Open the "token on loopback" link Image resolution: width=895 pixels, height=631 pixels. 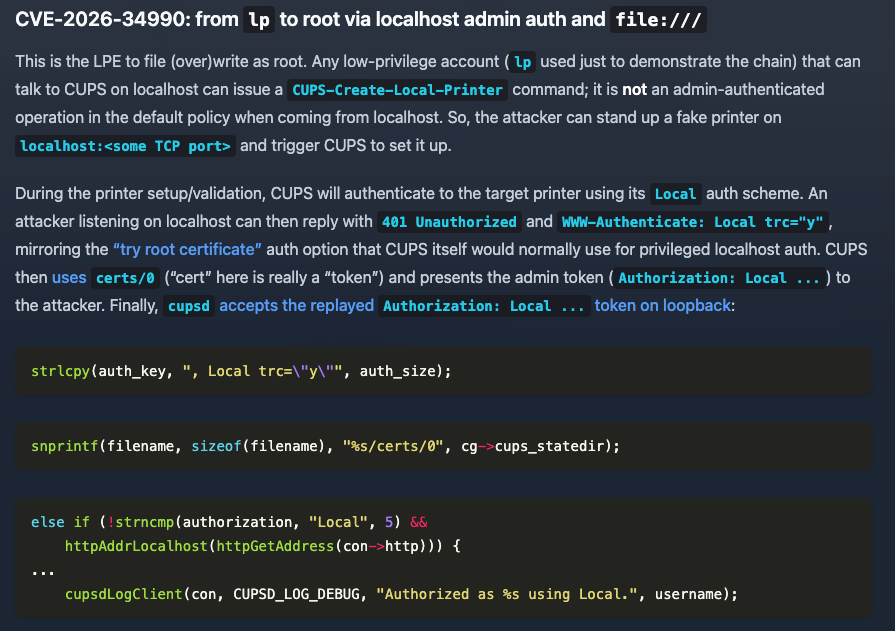[663, 306]
